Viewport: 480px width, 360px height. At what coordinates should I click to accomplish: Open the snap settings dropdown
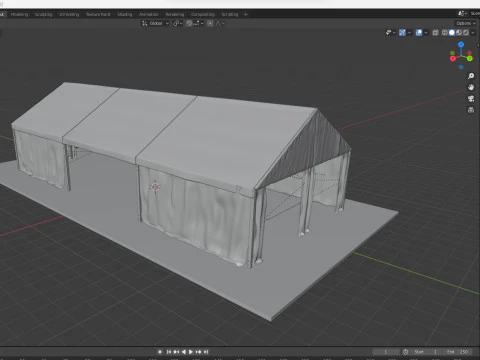coord(197,23)
